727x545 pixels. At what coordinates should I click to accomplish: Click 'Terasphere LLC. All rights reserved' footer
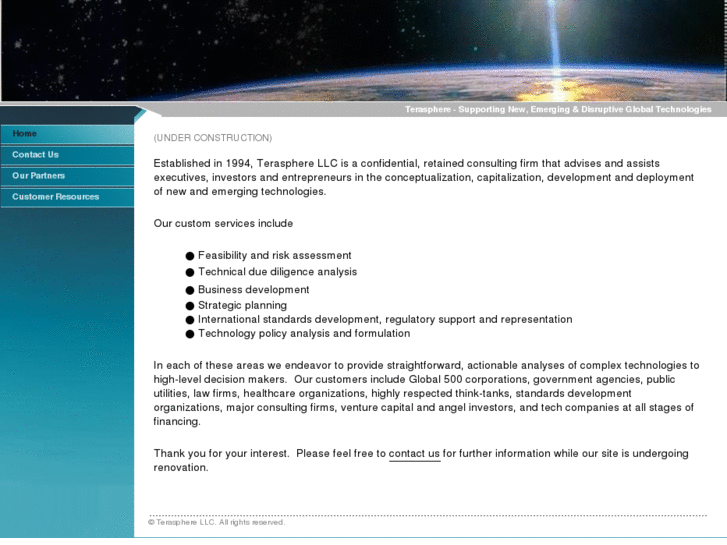tap(217, 522)
